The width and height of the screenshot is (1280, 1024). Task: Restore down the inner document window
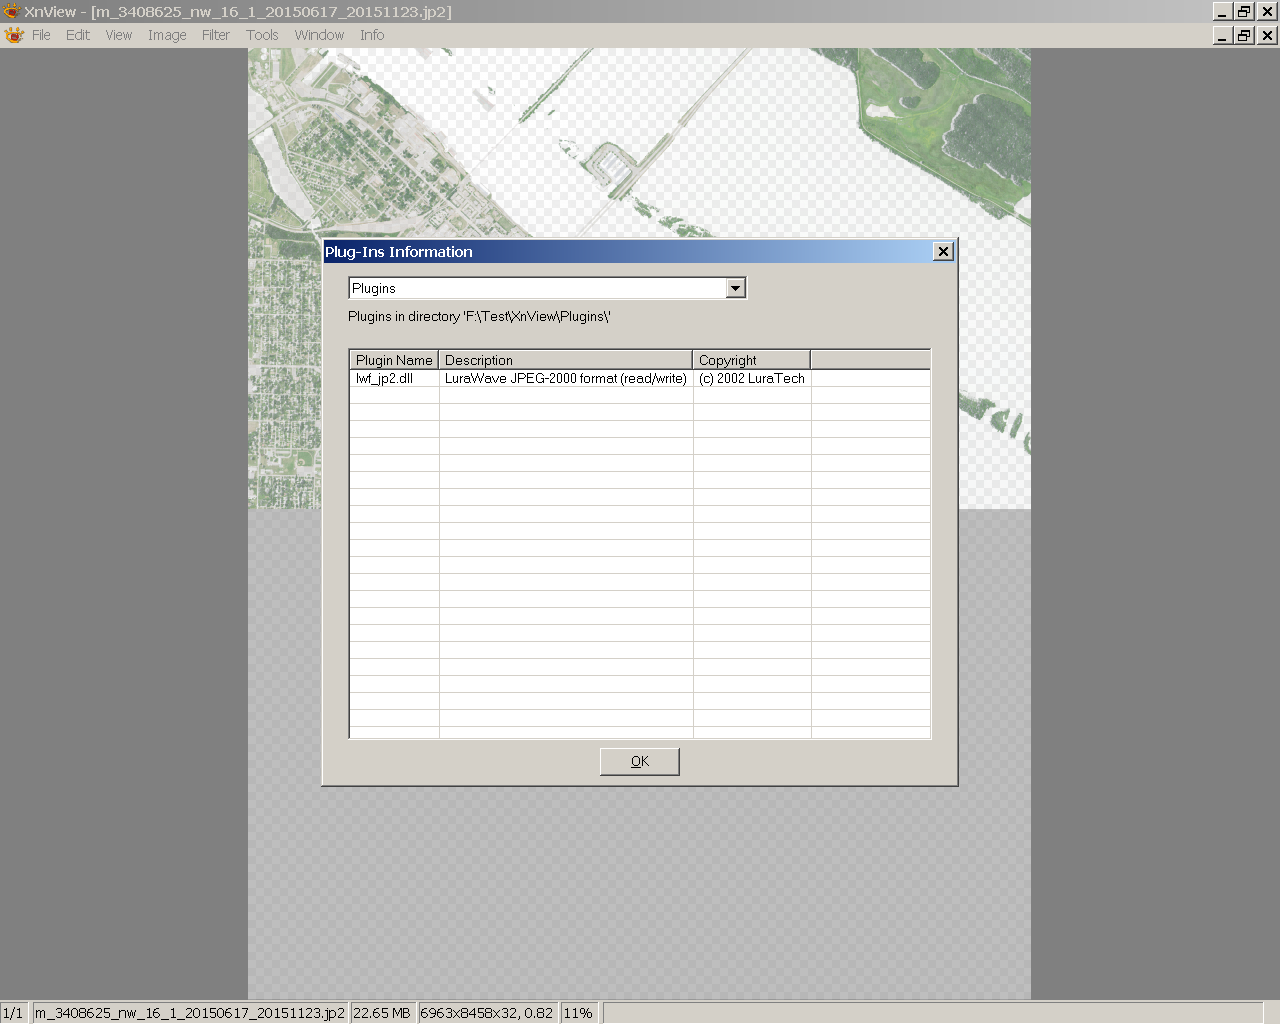click(x=1244, y=35)
